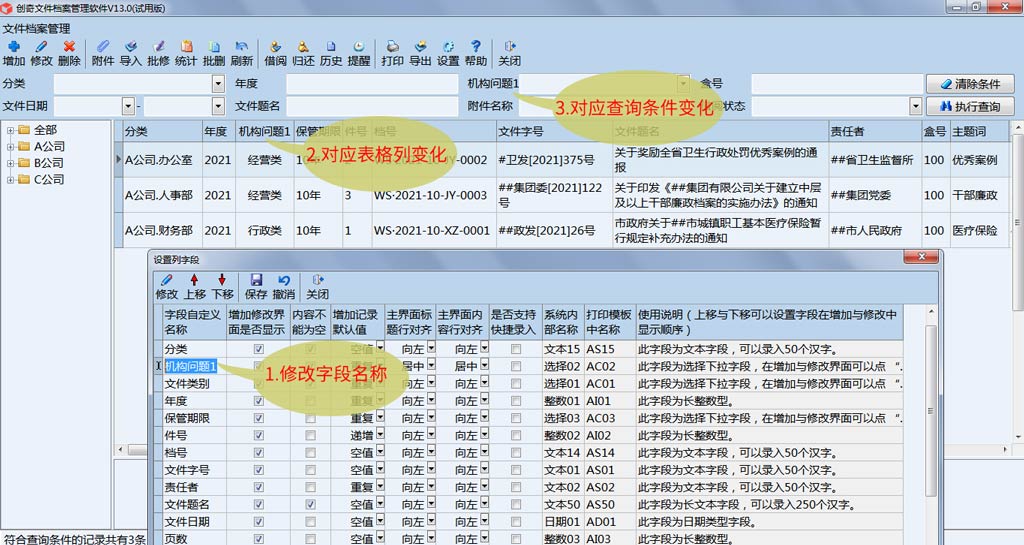
Task: Click the 盒号 filter input field
Action: coord(837,84)
